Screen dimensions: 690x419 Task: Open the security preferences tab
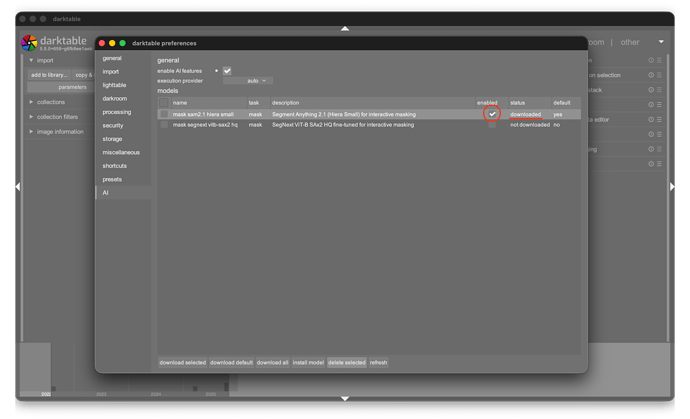(x=113, y=125)
